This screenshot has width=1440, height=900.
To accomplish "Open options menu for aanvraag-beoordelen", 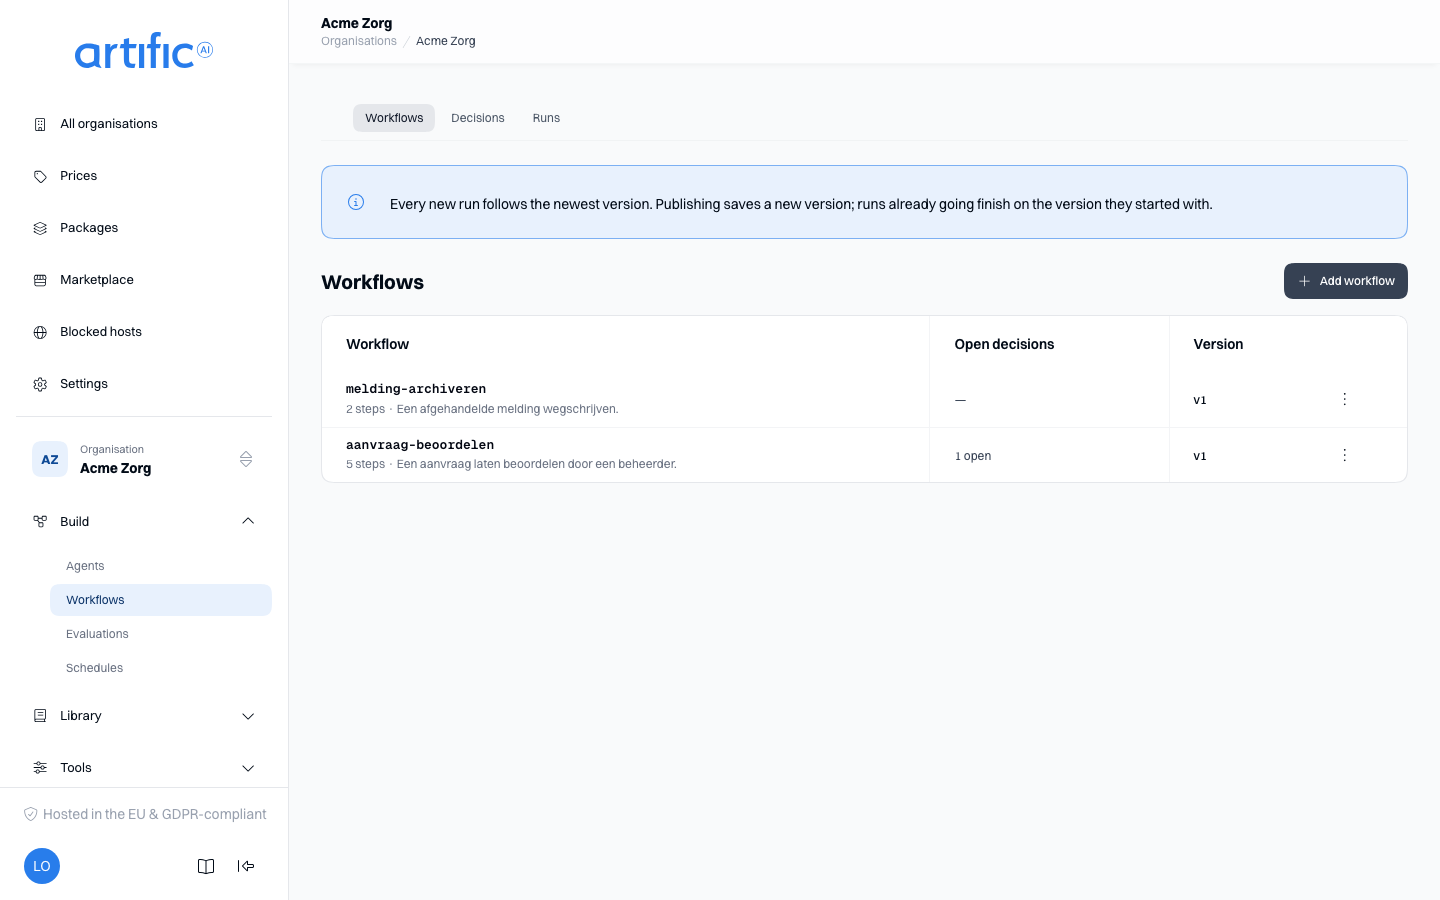I will point(1345,455).
